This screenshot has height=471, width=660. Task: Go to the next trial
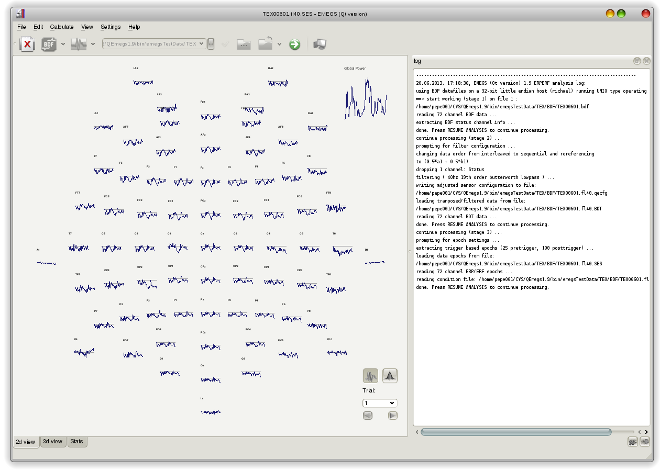point(392,416)
